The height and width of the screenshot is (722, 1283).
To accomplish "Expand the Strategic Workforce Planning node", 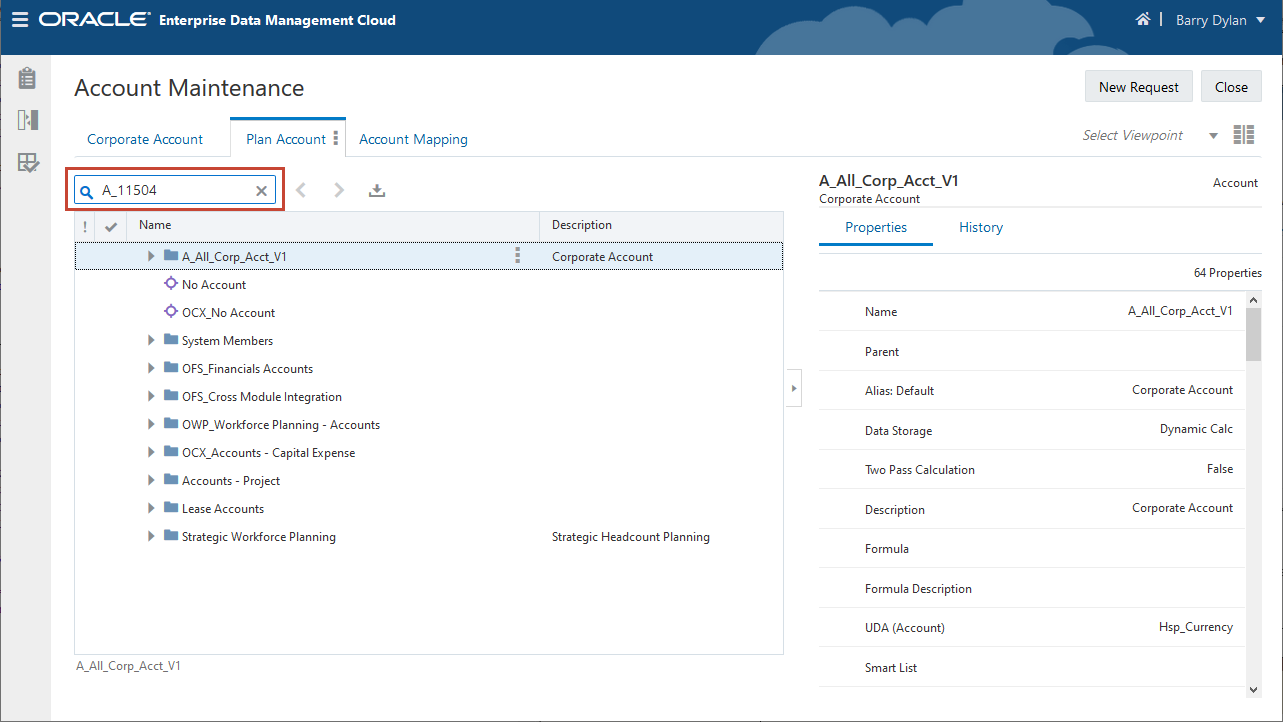I will (151, 537).
